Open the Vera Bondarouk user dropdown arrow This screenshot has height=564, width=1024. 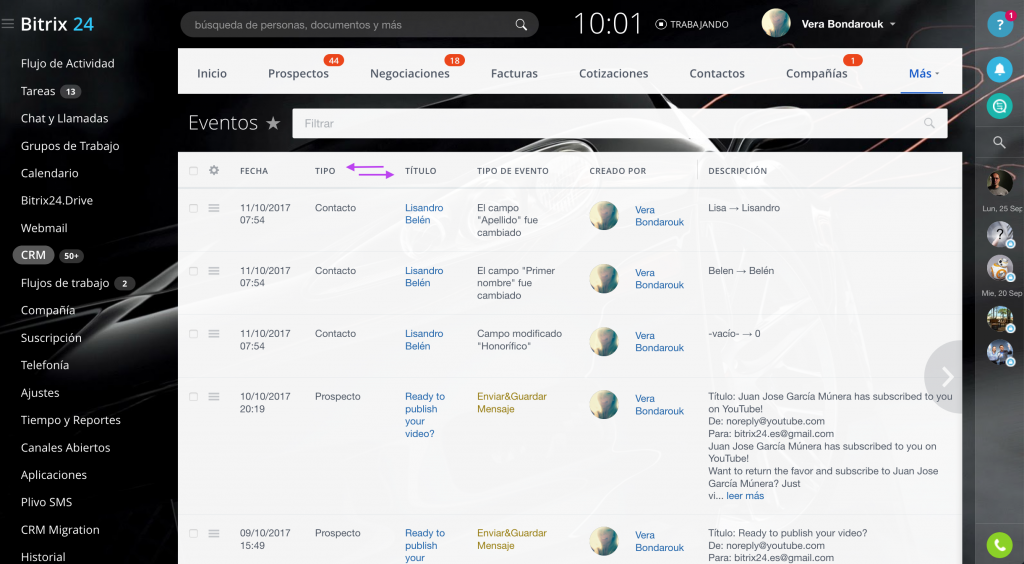pos(893,24)
